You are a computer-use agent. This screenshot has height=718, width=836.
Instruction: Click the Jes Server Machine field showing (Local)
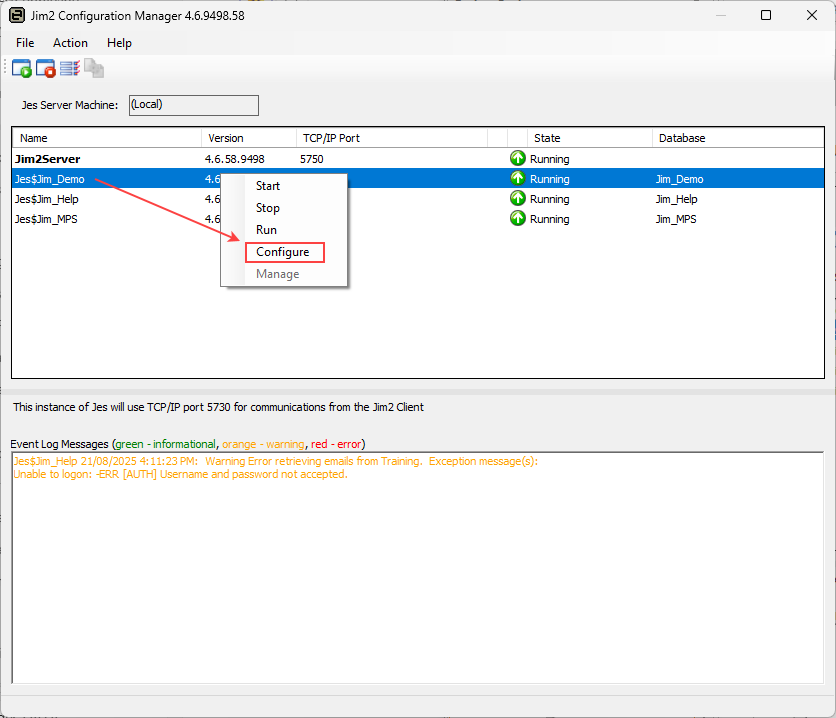pyautogui.click(x=193, y=105)
